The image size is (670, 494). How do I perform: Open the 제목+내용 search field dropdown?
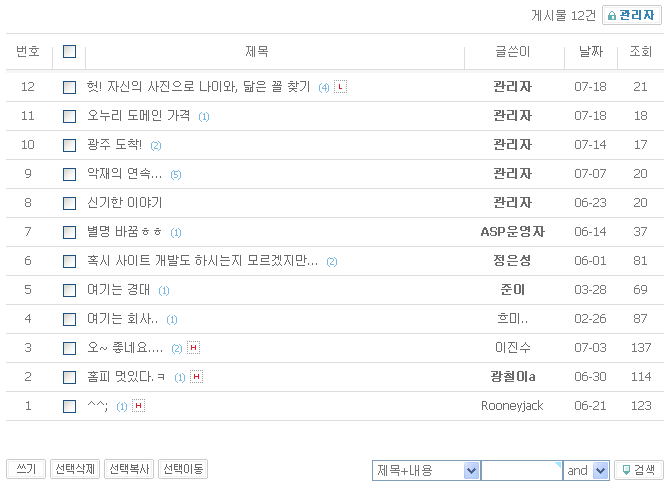pos(426,470)
